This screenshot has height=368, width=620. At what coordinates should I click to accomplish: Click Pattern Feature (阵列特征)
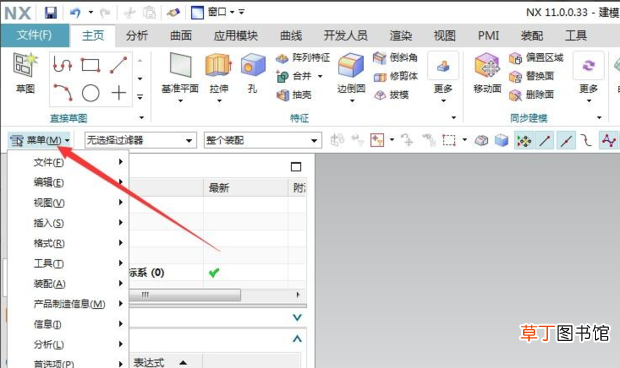(303, 58)
